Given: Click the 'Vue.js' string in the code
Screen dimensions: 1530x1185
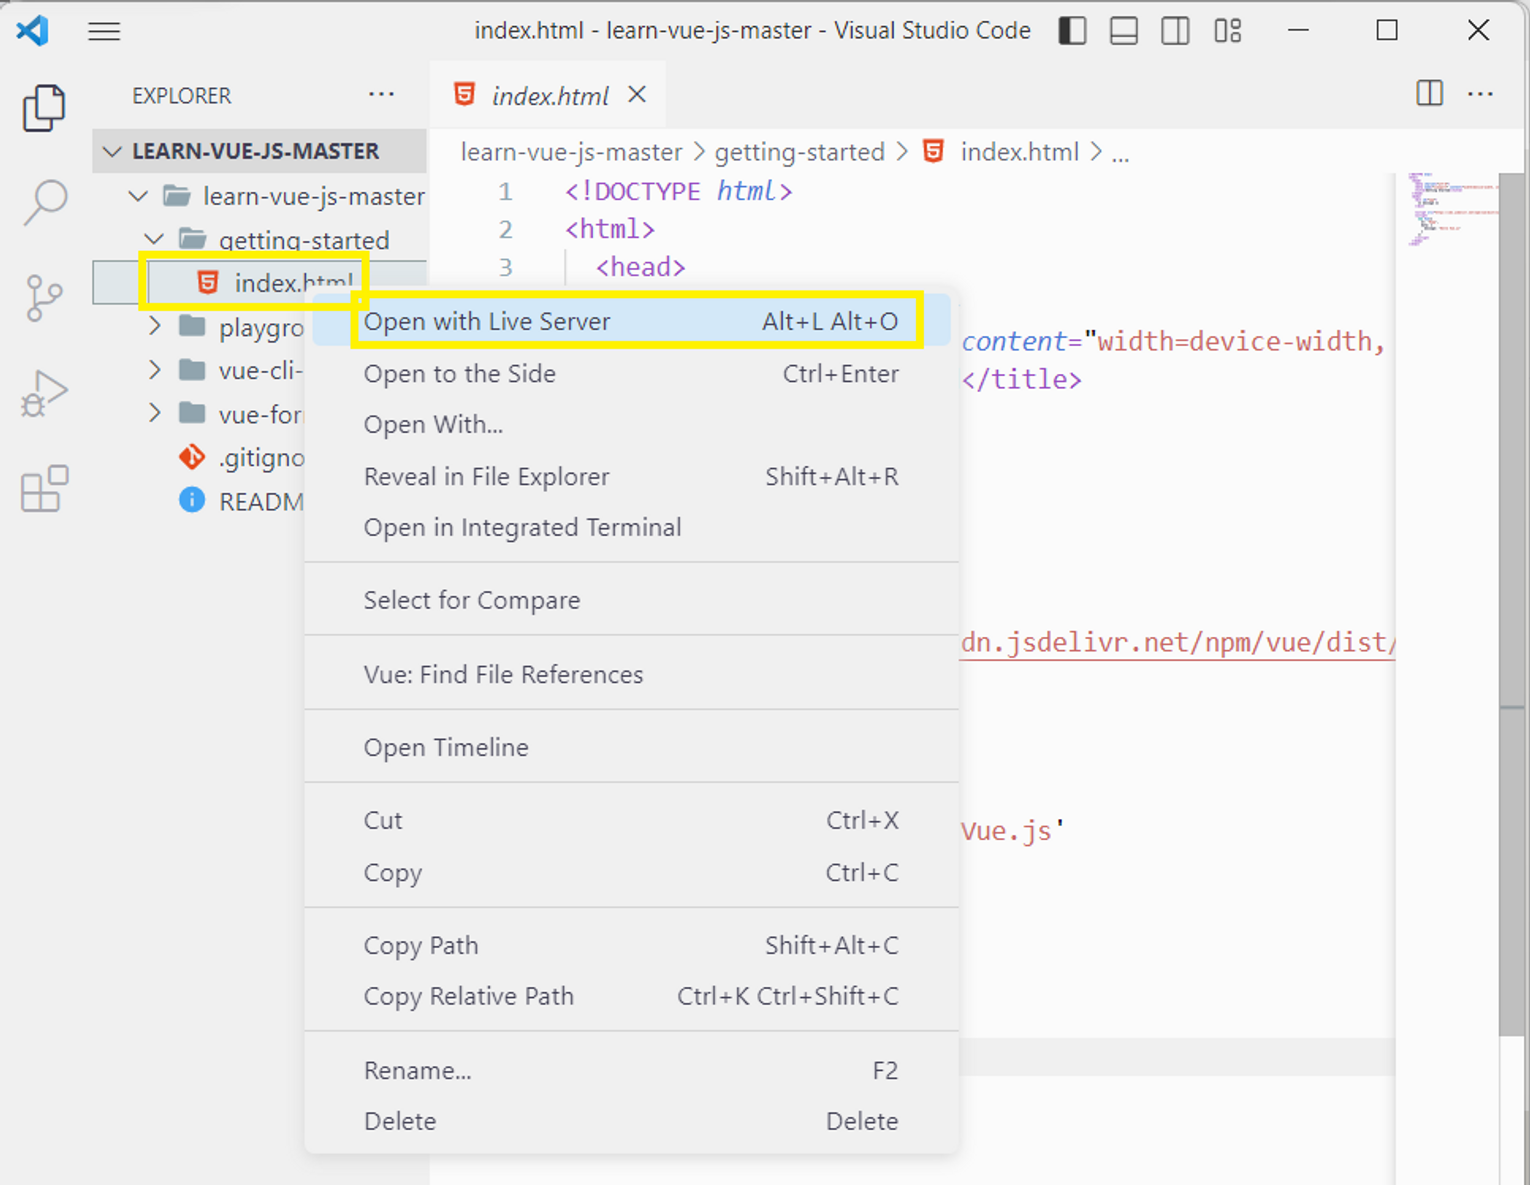Looking at the screenshot, I should (1012, 831).
